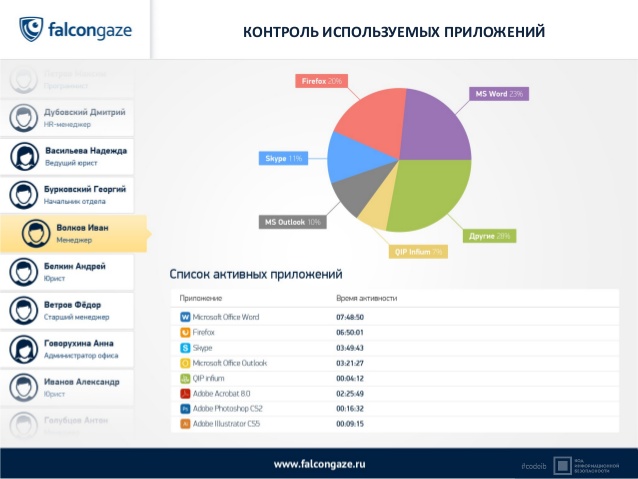Click the MS Outlook 10% chart label

293,222
